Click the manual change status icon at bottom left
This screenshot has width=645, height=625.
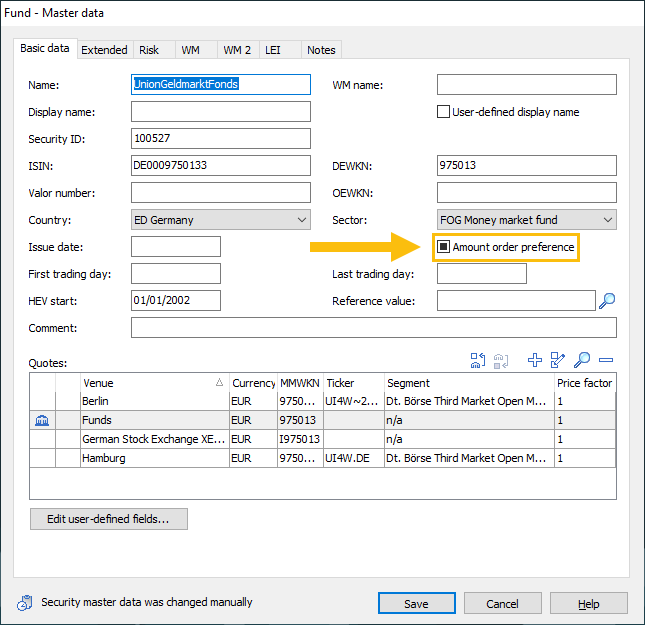[25, 603]
